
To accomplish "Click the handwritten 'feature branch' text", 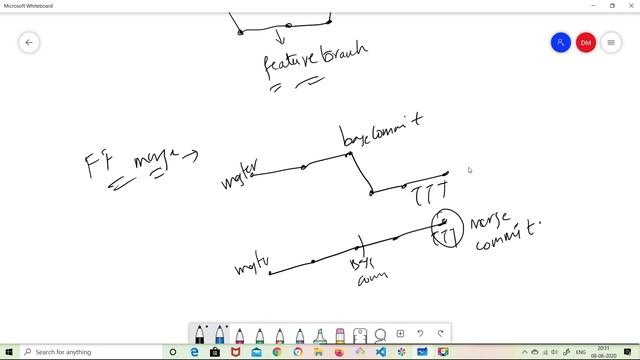I will pyautogui.click(x=316, y=60).
